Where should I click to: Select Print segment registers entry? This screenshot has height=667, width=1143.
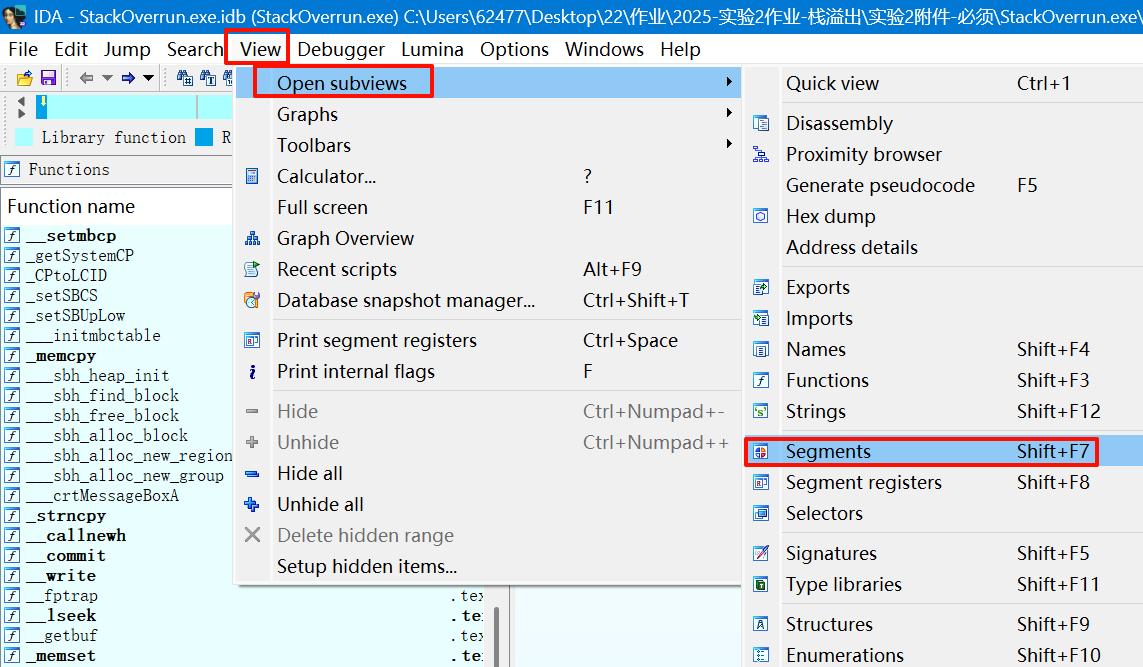[488, 340]
